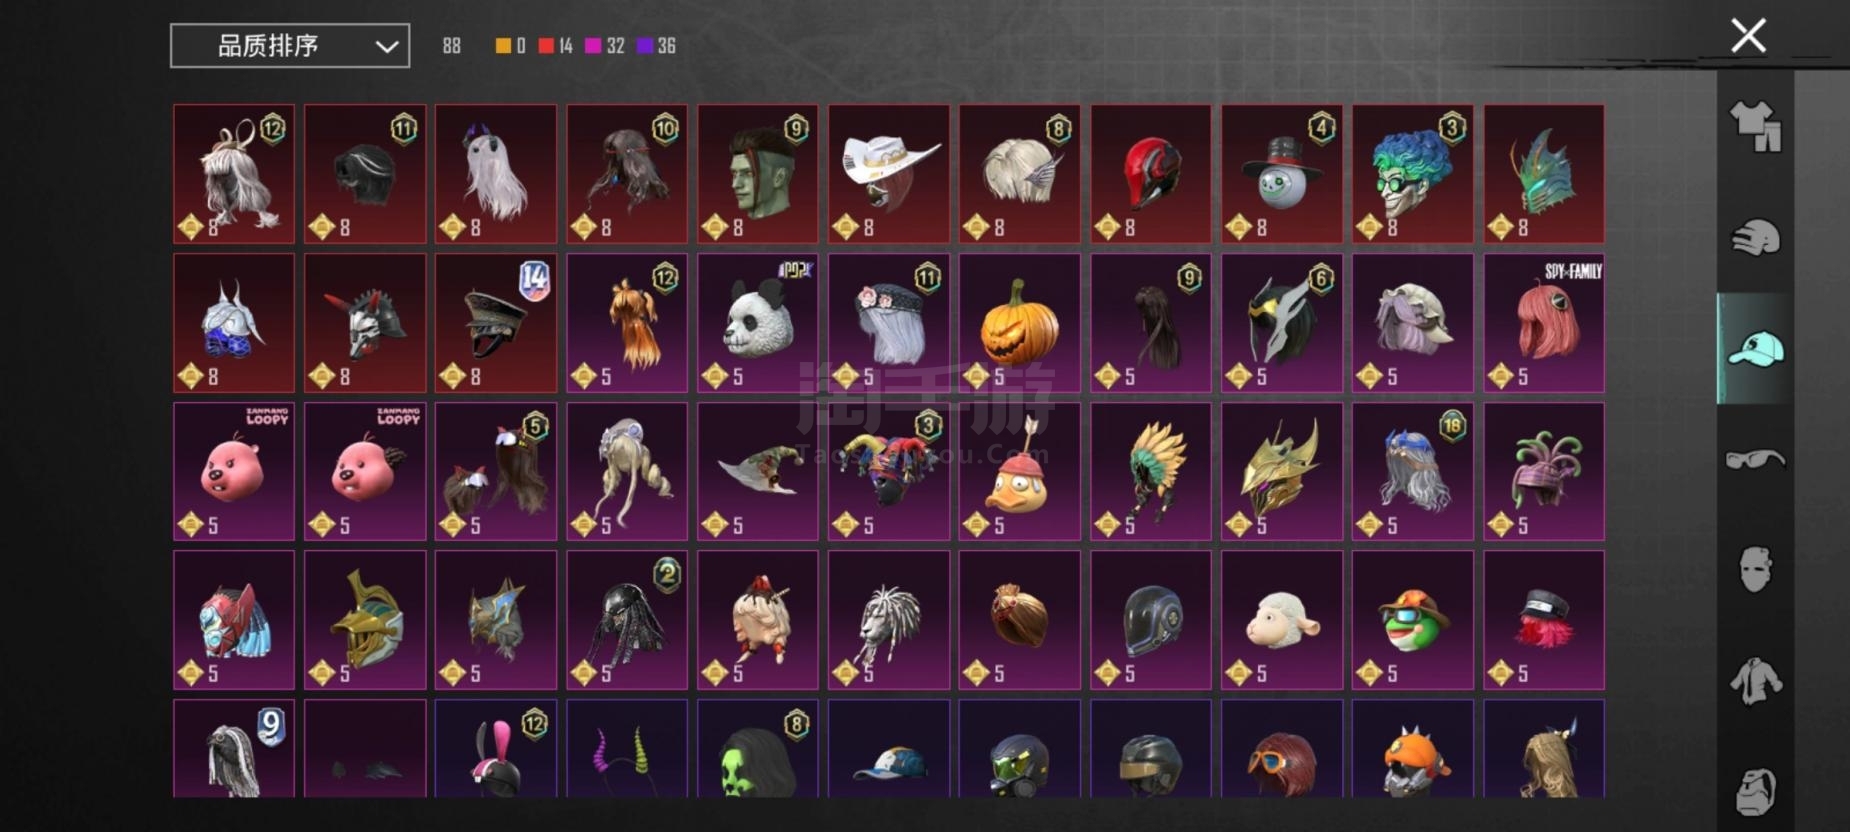Open the outfit sets category icon
Viewport: 1850px width, 832px height.
(1755, 127)
